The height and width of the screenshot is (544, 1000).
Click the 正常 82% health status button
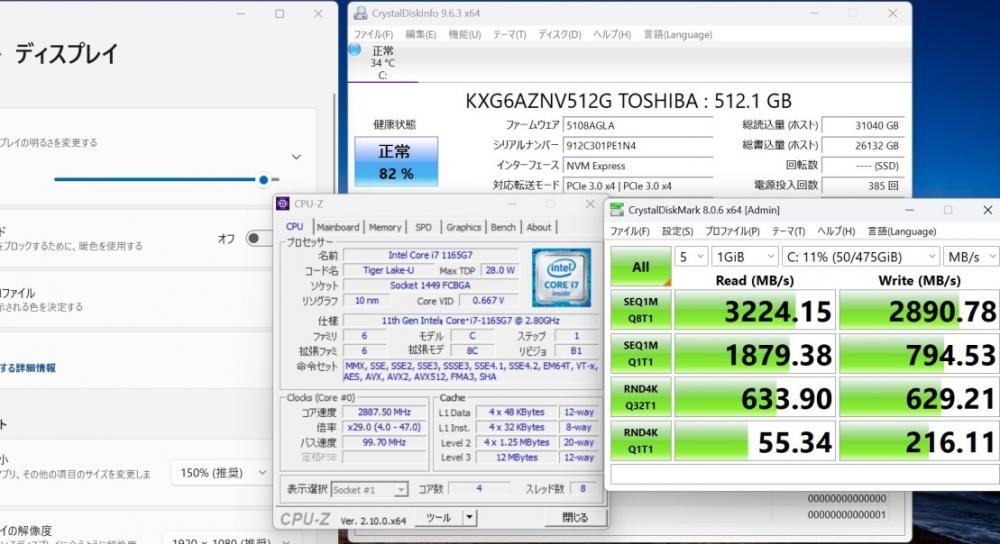point(396,161)
